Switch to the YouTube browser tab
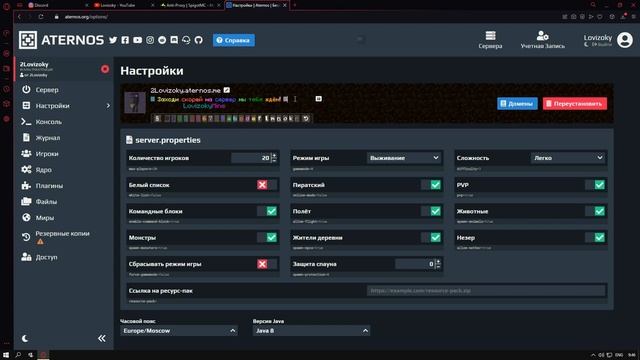Screen dimensions: 640x360 (x=124, y=5)
